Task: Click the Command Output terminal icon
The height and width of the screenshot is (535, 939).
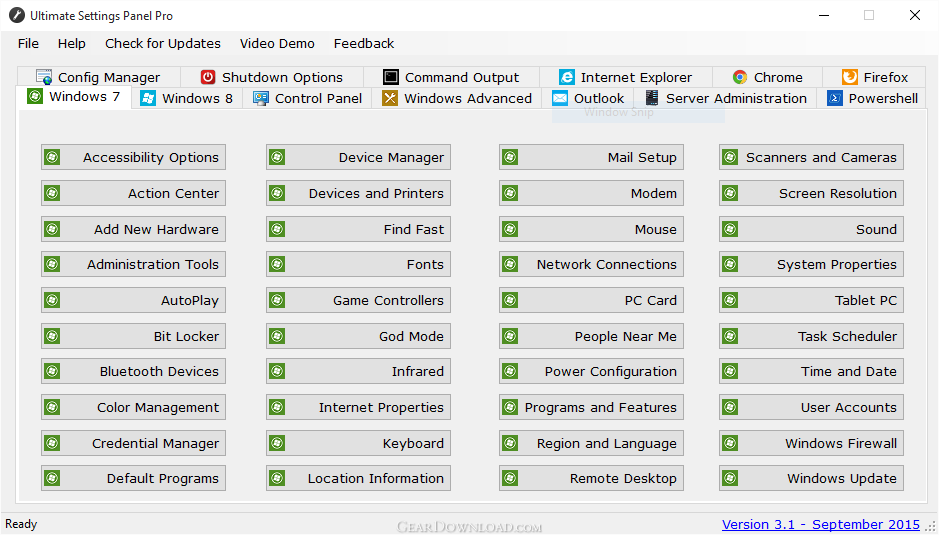Action: (391, 77)
